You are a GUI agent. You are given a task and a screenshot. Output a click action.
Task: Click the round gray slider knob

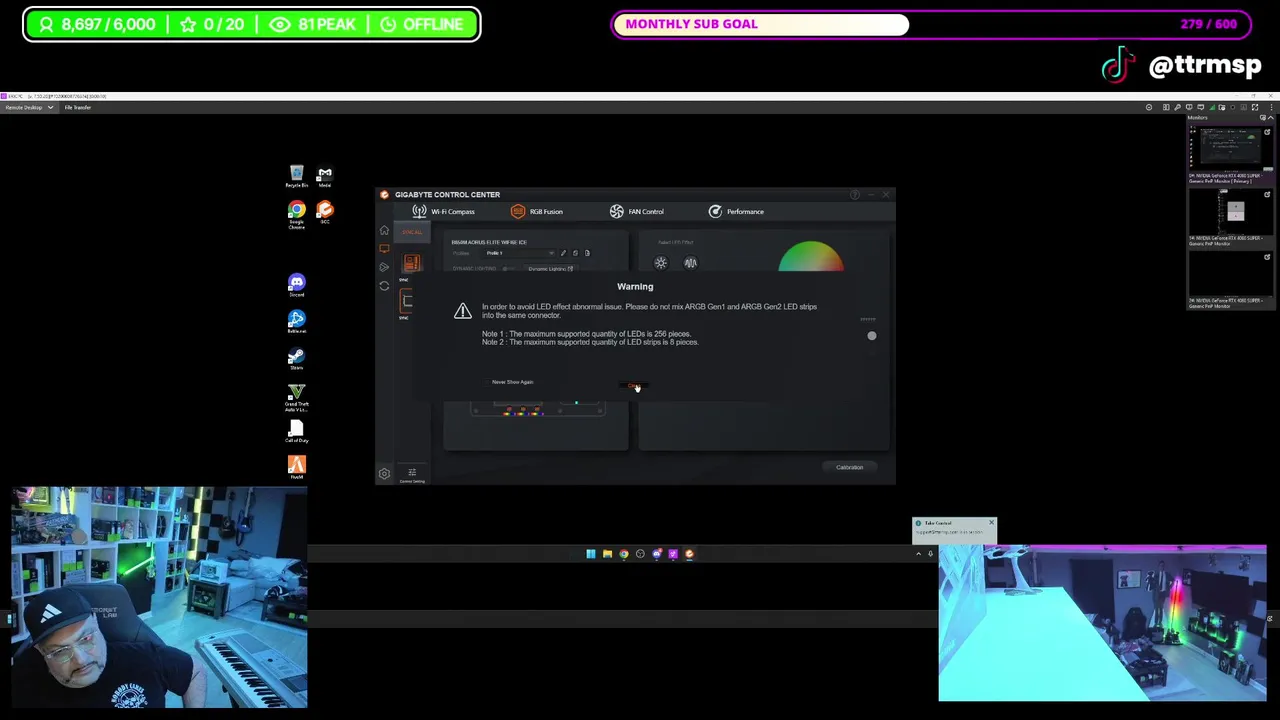pos(872,336)
